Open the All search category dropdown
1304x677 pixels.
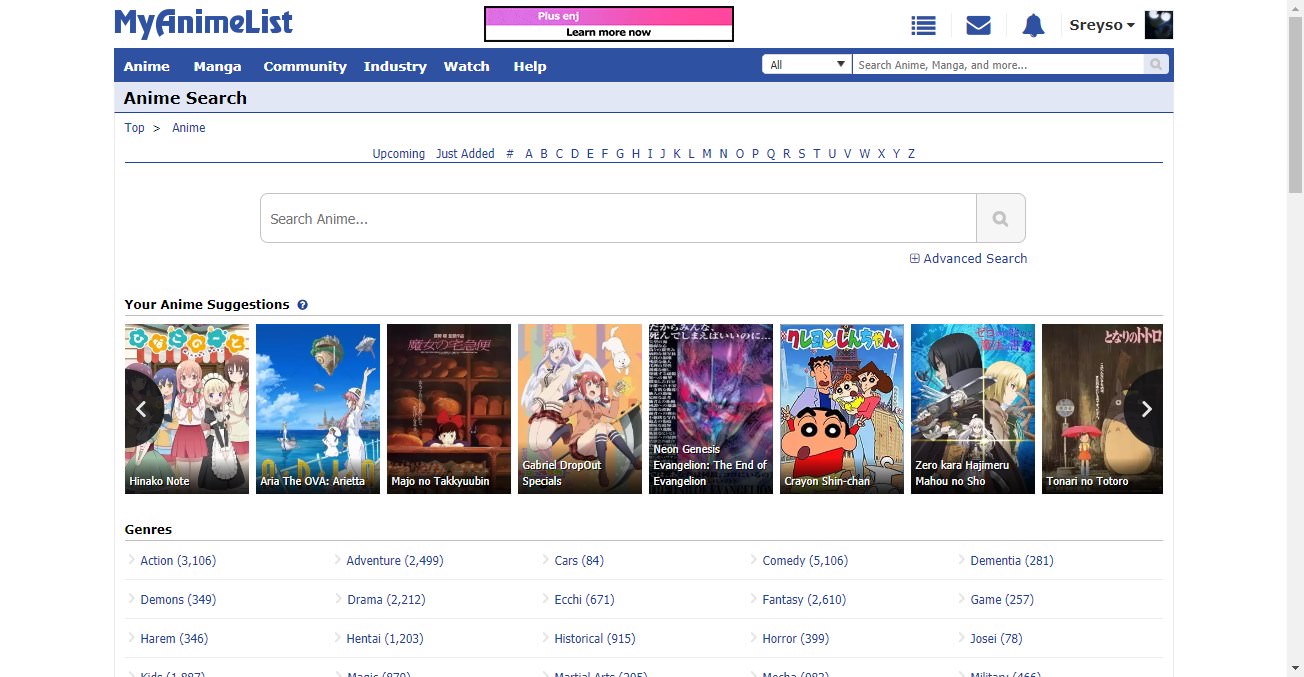[x=807, y=65]
